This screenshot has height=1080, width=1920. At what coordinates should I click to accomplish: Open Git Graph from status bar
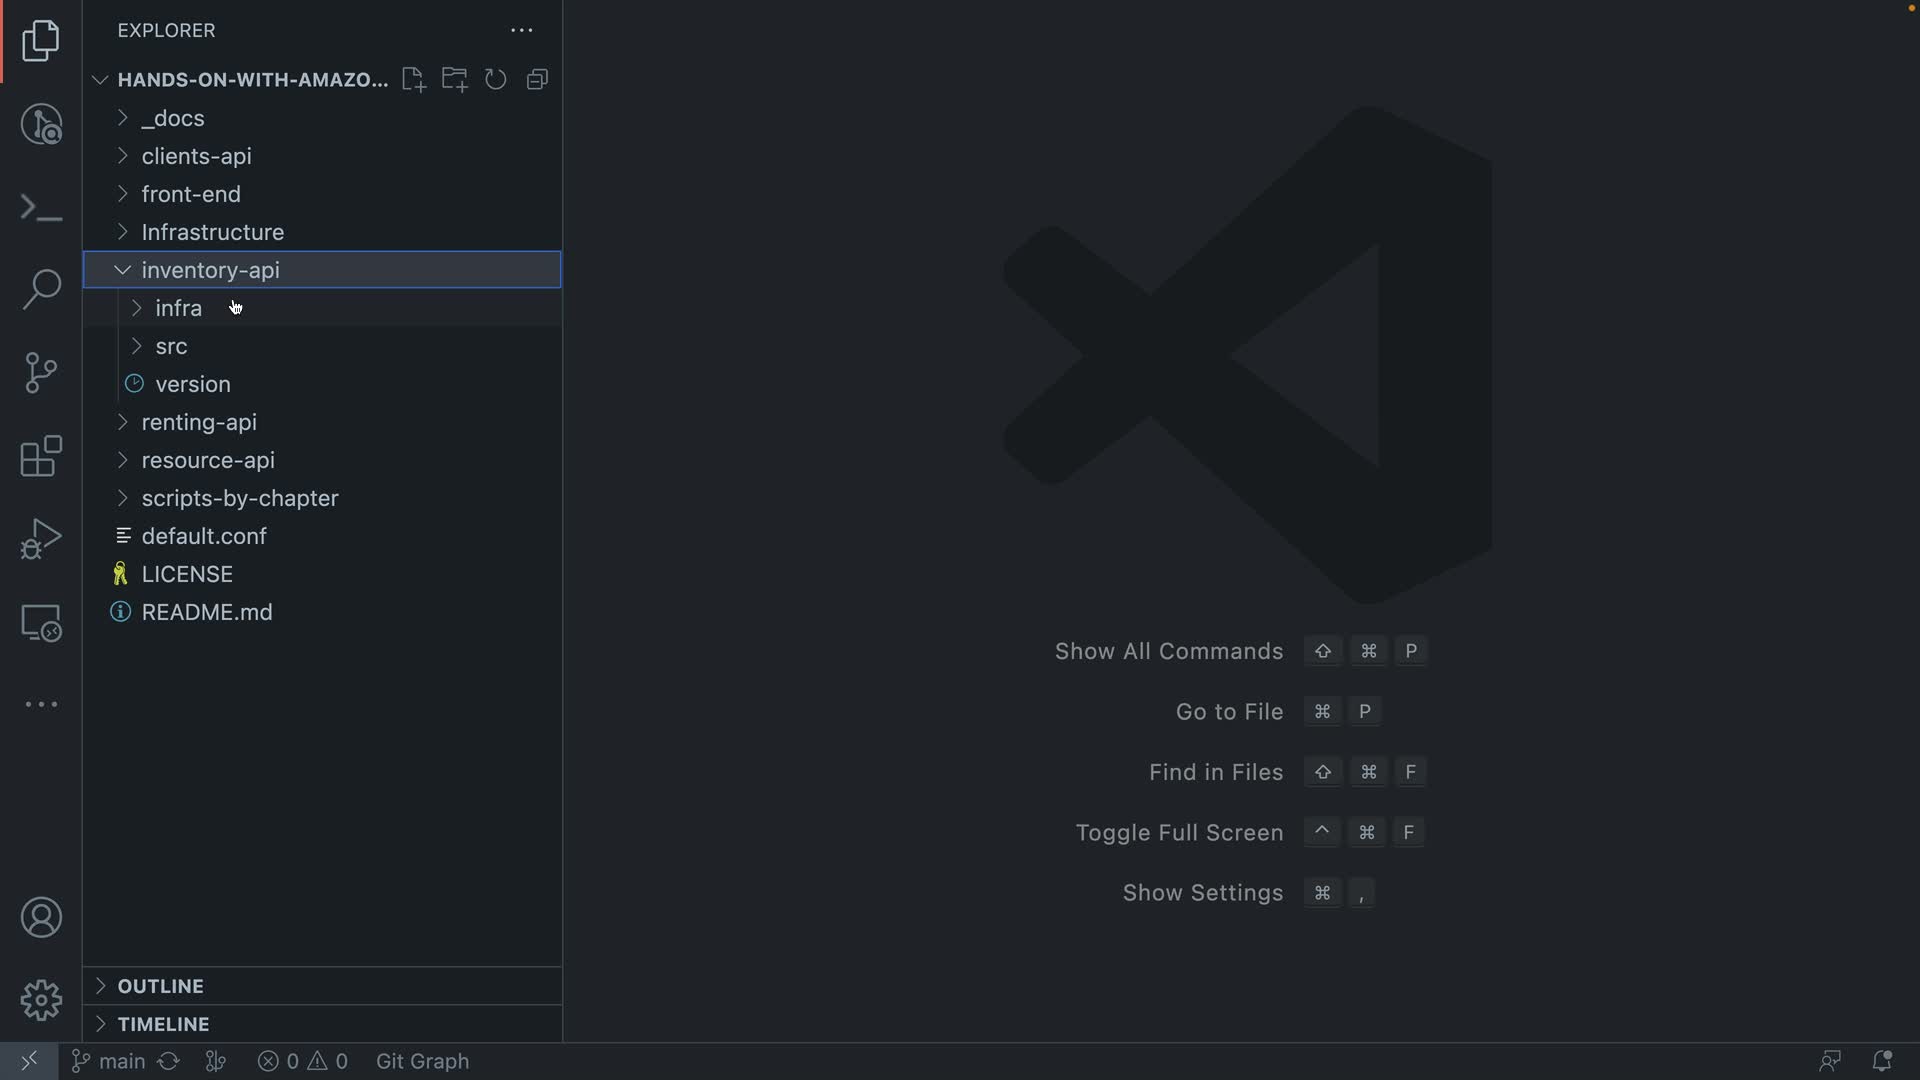[x=422, y=1061]
